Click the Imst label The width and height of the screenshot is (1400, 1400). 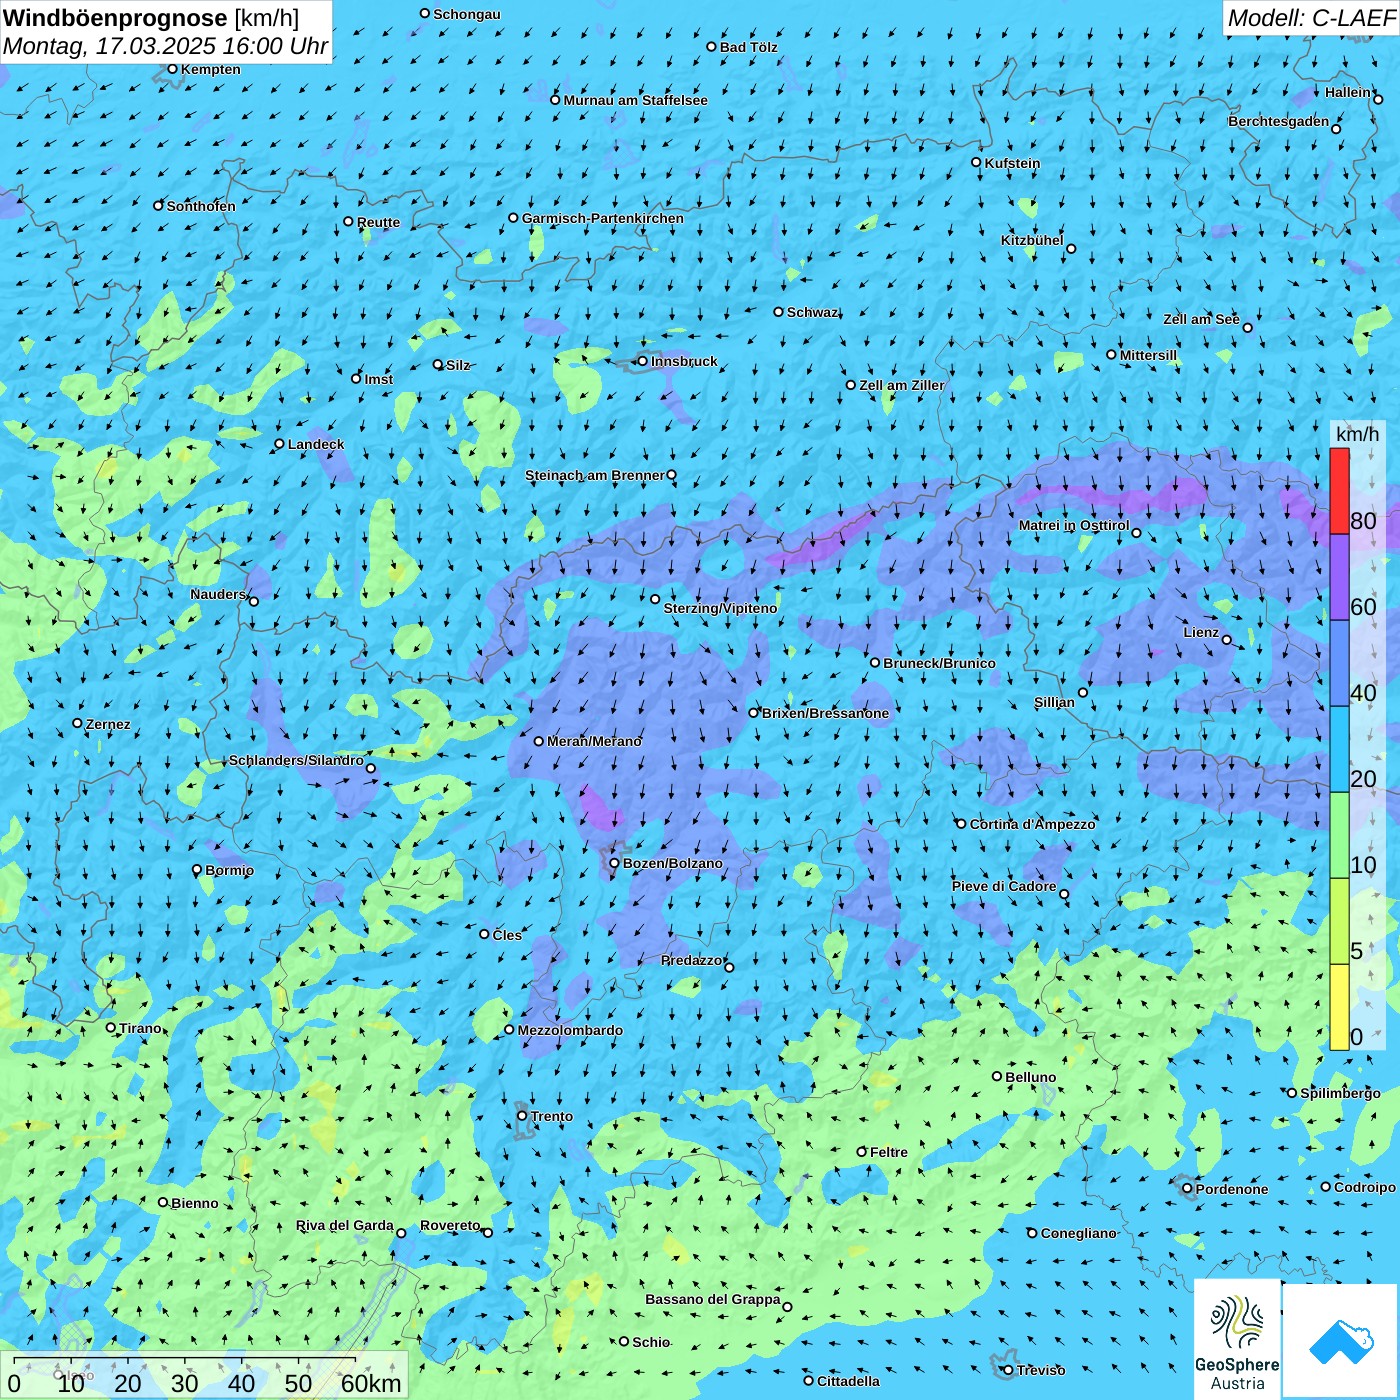(379, 379)
